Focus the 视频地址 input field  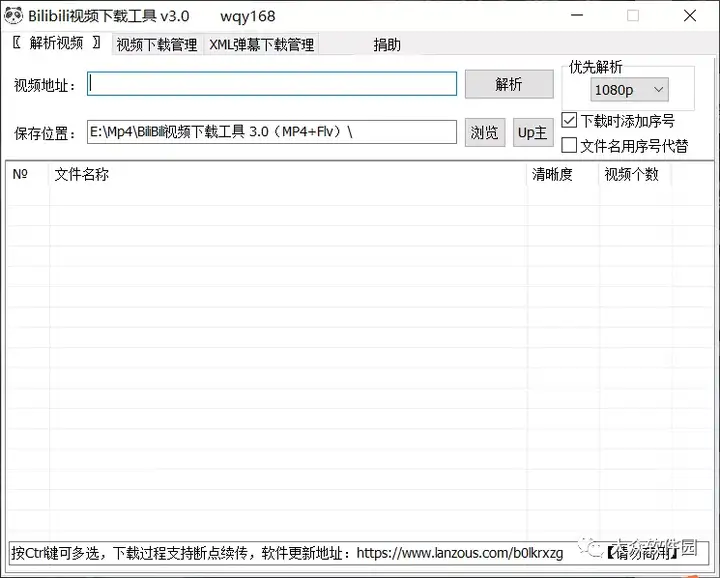(272, 84)
